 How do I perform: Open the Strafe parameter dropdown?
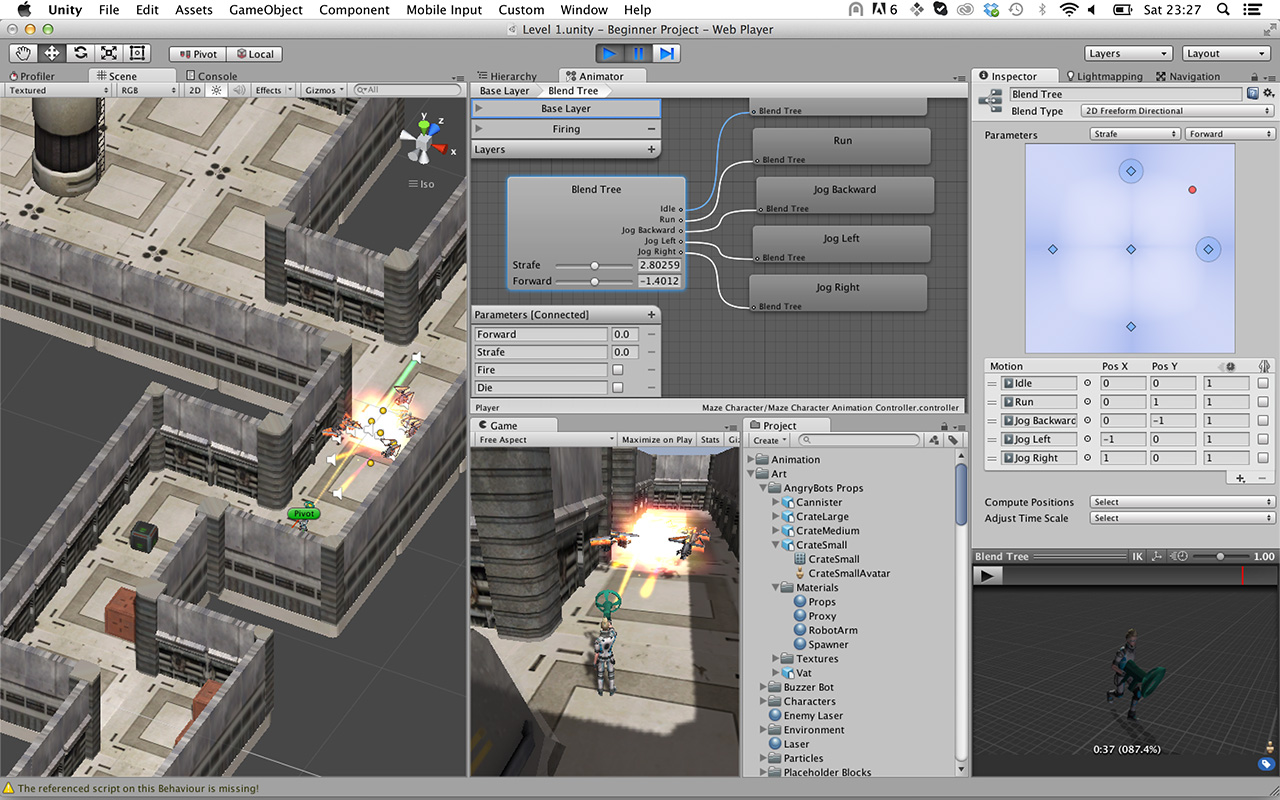(x=1135, y=134)
